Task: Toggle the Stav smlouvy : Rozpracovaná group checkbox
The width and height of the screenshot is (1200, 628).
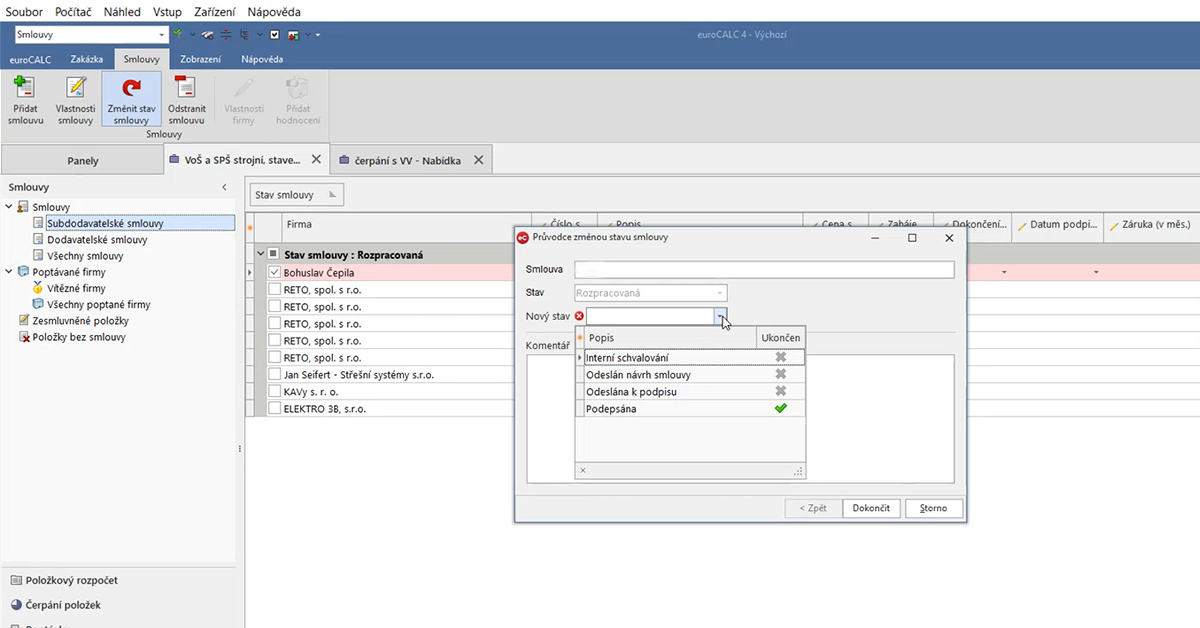Action: point(274,254)
